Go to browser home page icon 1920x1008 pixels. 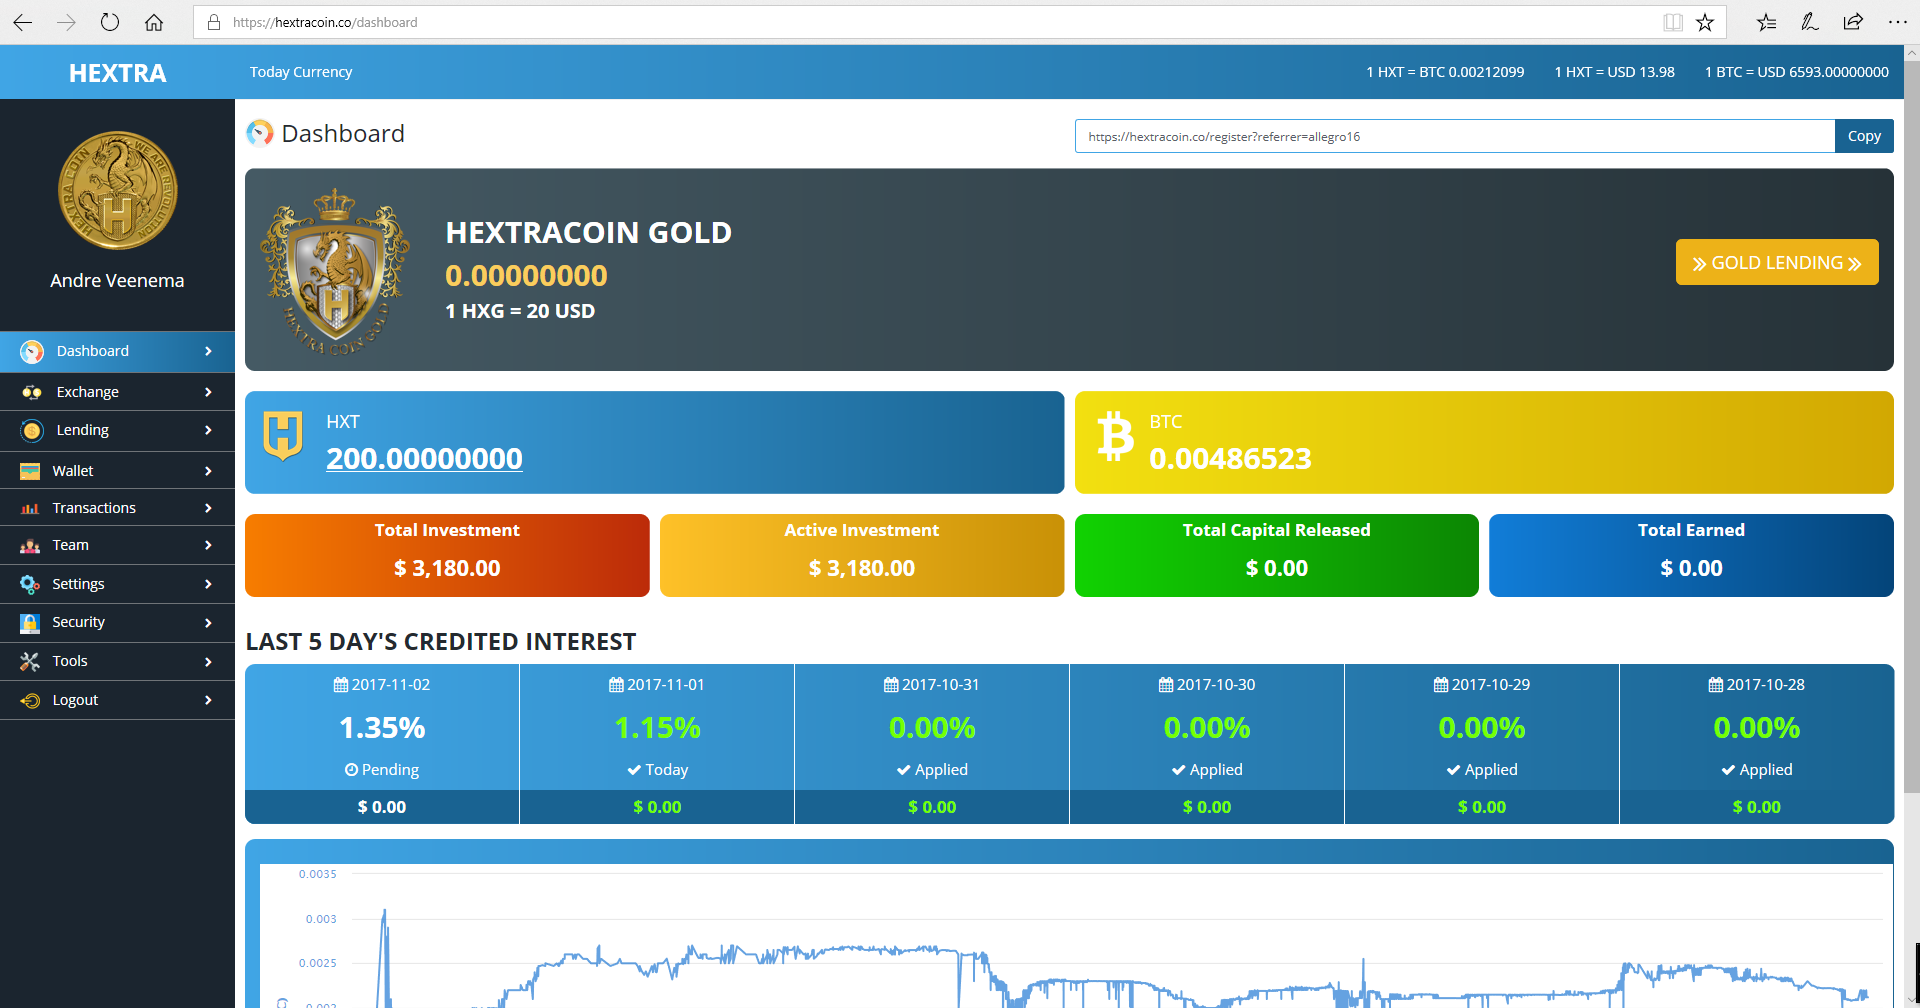click(x=154, y=22)
